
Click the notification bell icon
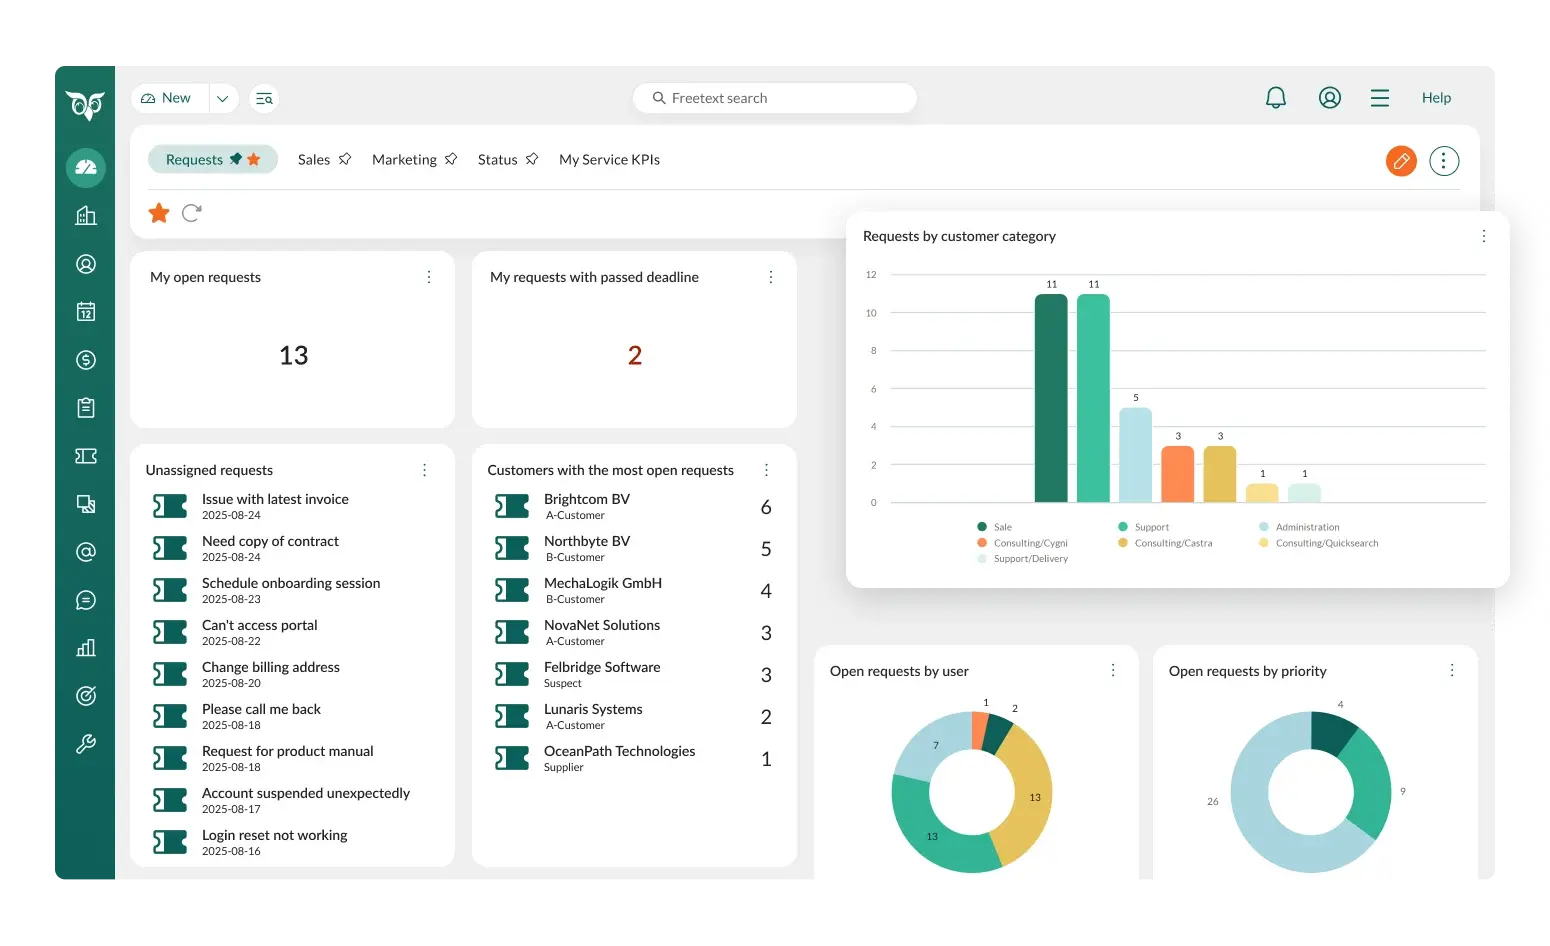coord(1275,97)
